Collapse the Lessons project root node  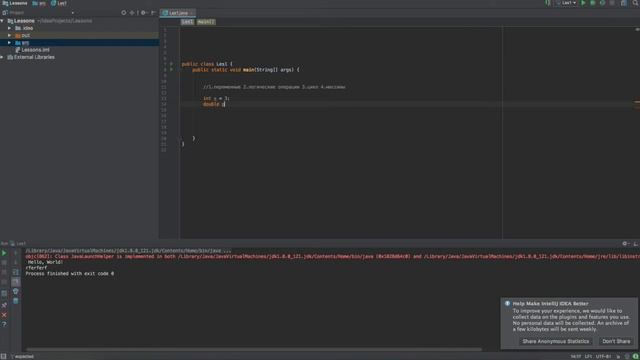(2, 21)
